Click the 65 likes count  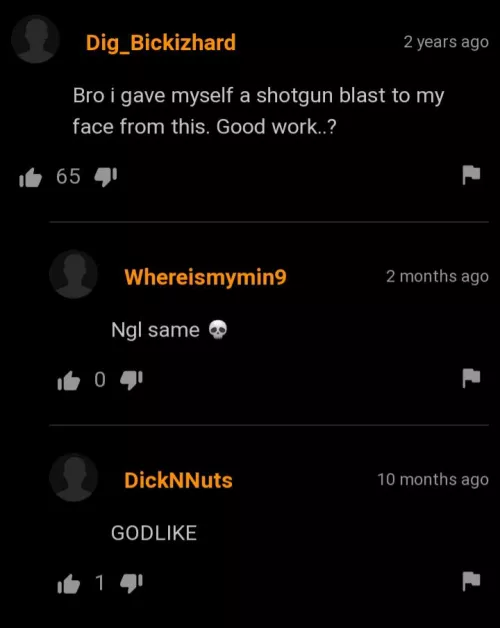click(68, 177)
